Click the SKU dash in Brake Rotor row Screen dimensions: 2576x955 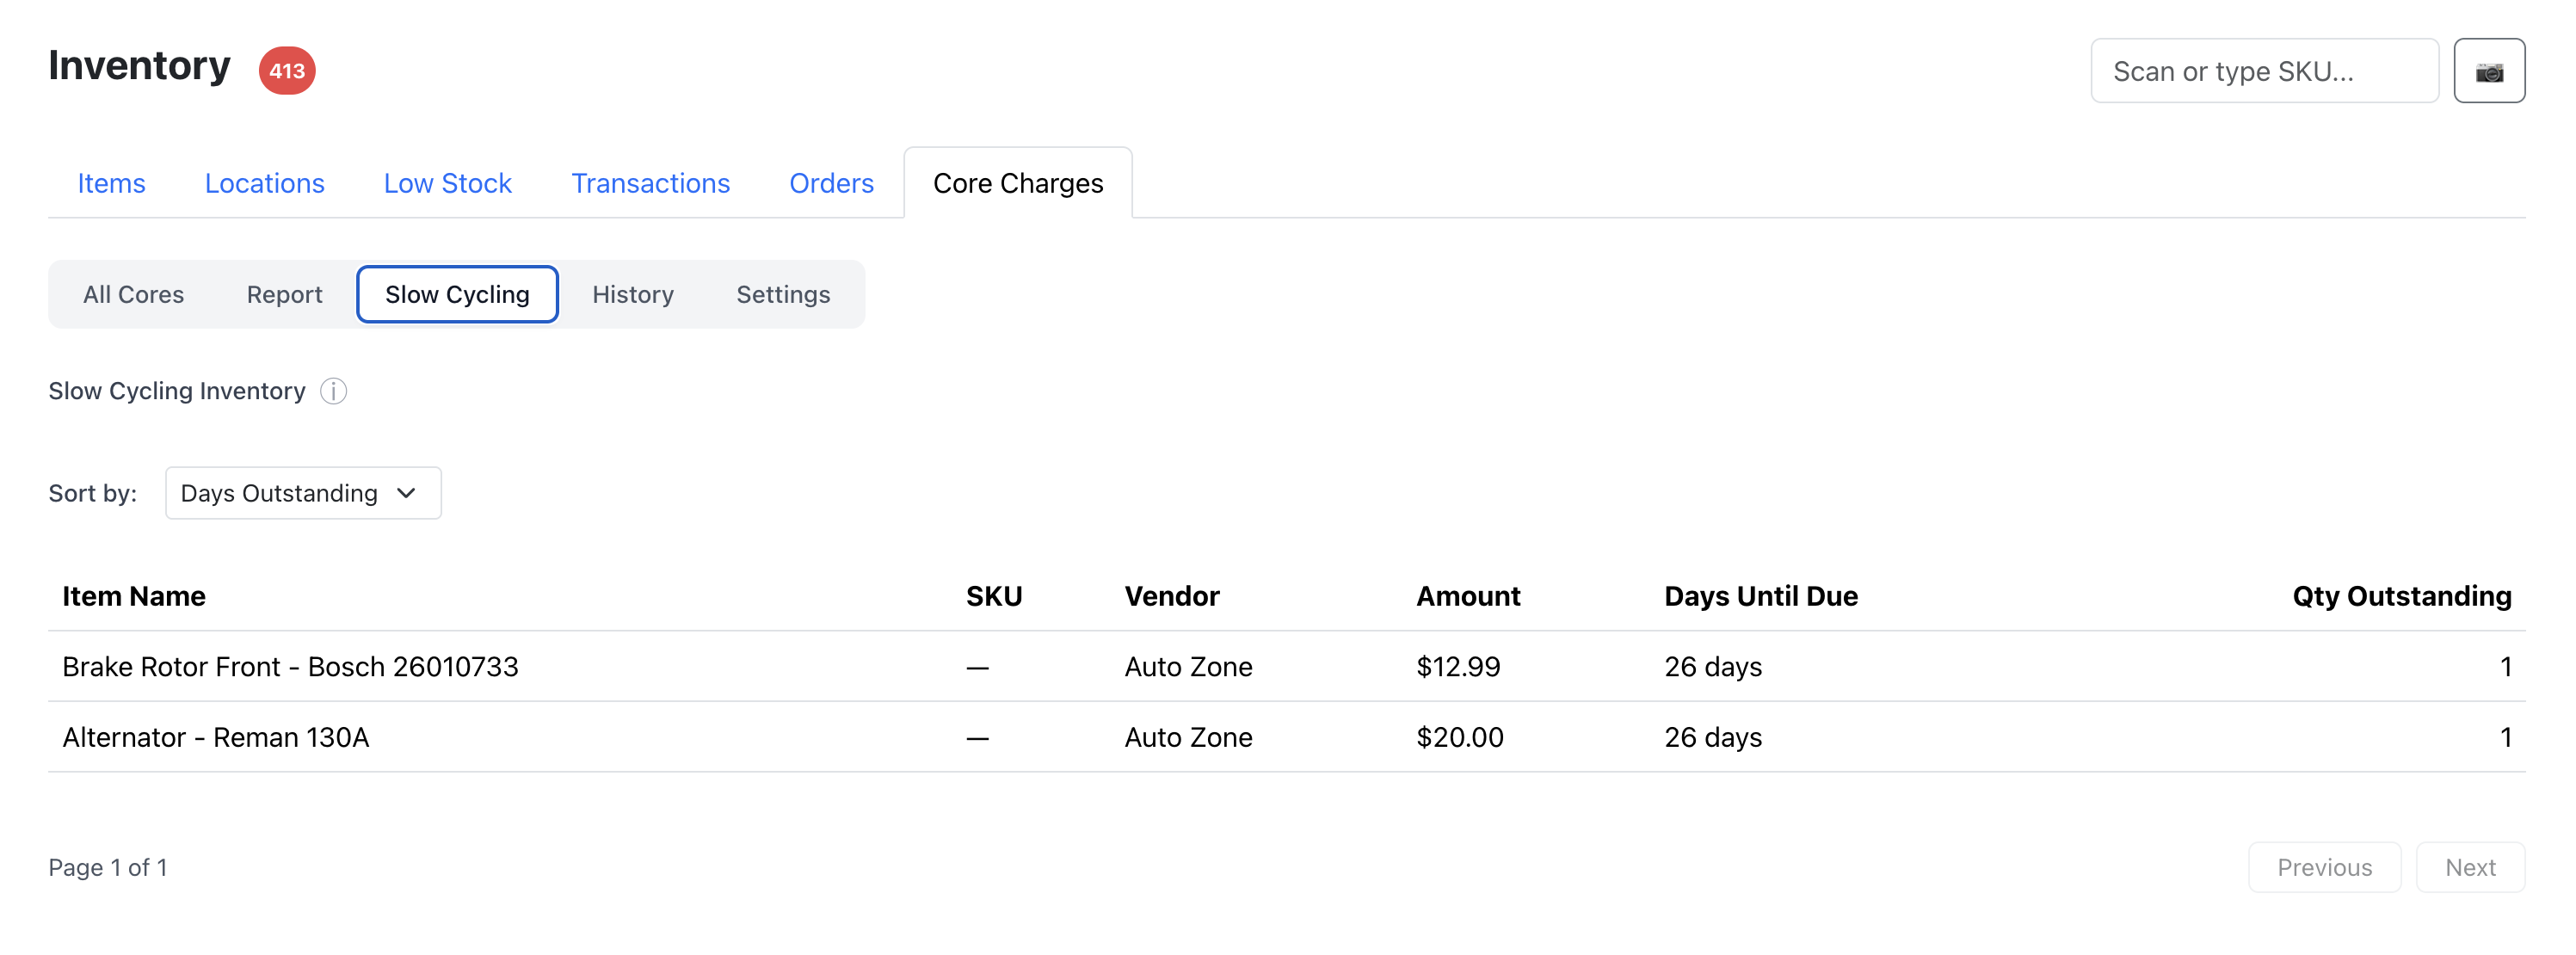tap(977, 667)
